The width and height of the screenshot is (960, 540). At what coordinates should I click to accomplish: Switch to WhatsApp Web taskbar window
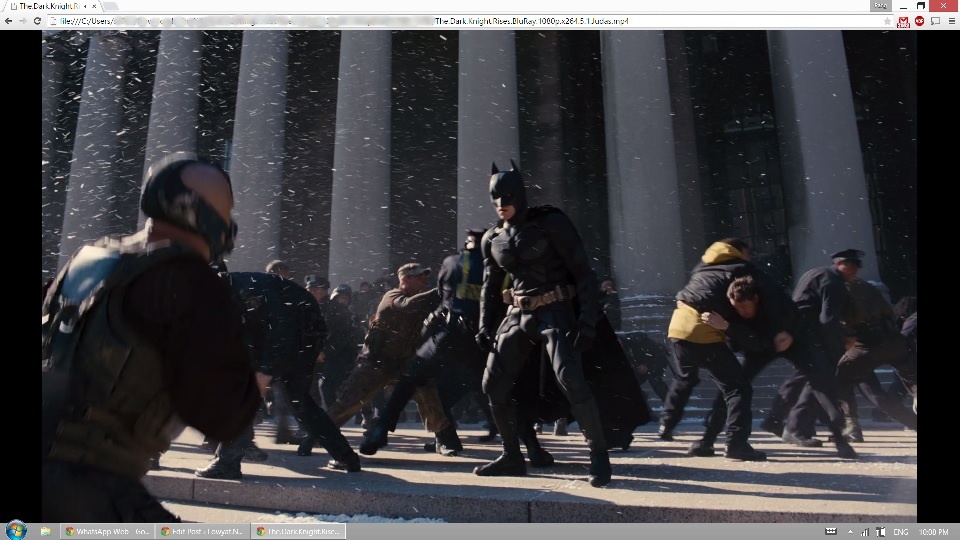[108, 531]
